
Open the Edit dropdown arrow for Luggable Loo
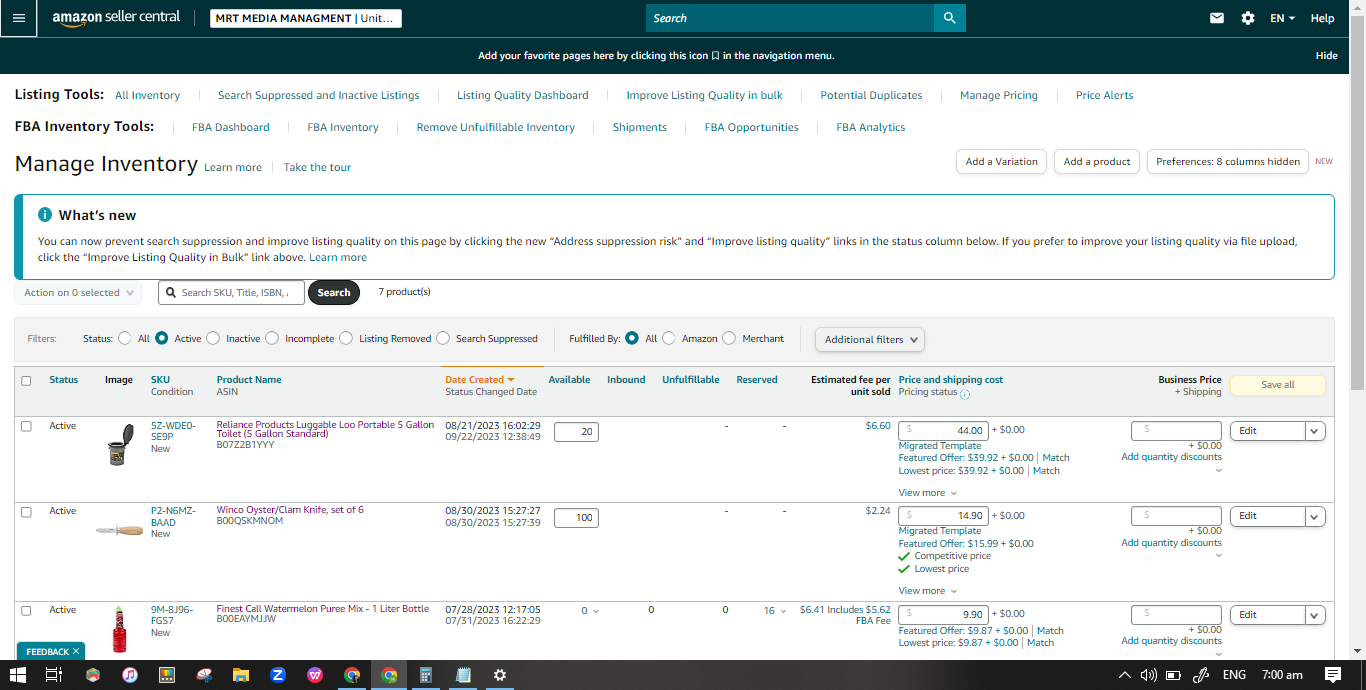pyautogui.click(x=1315, y=431)
